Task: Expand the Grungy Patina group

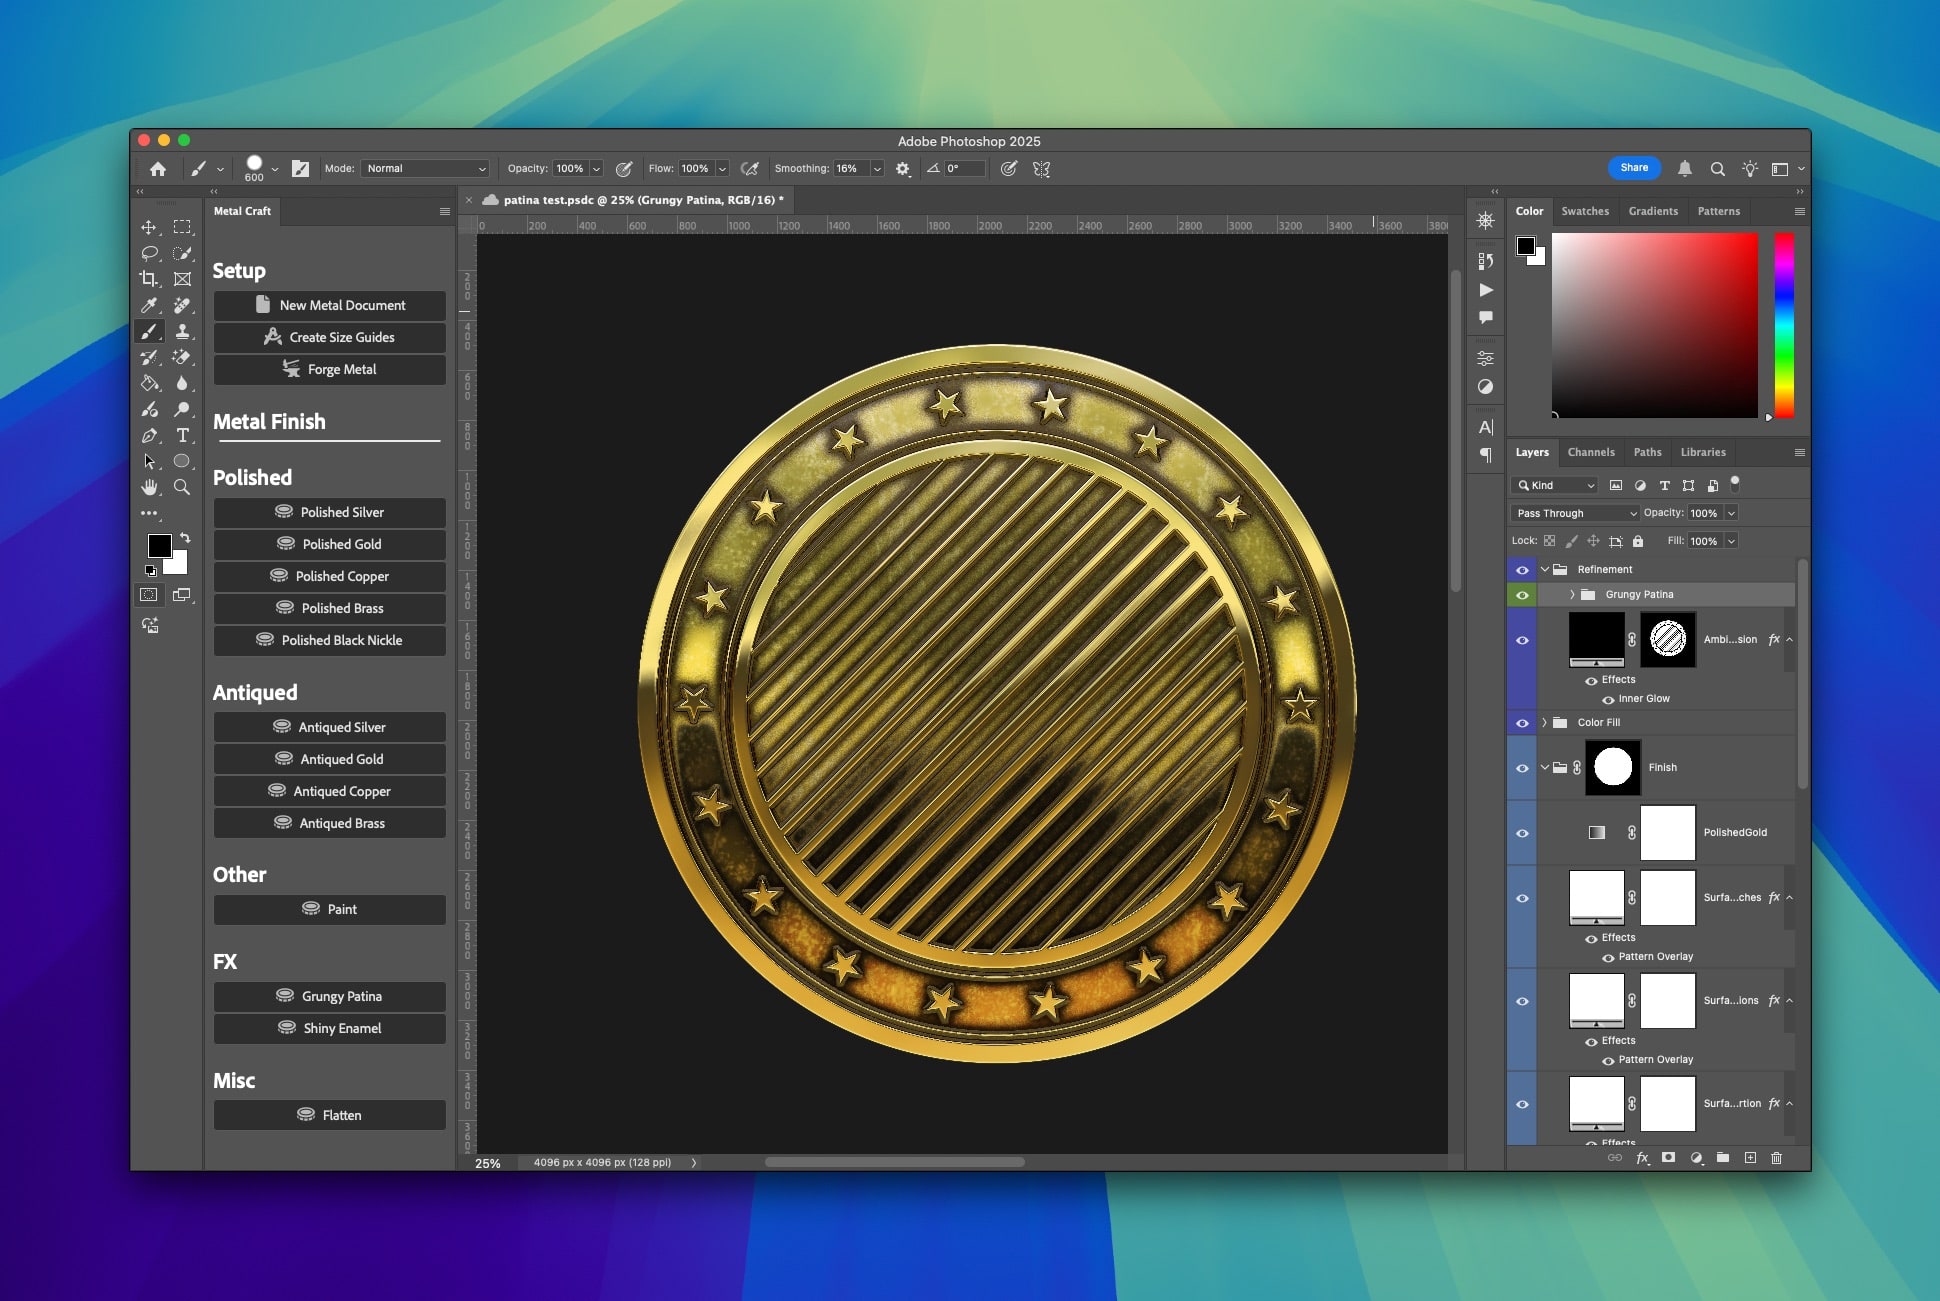Action: (1572, 594)
